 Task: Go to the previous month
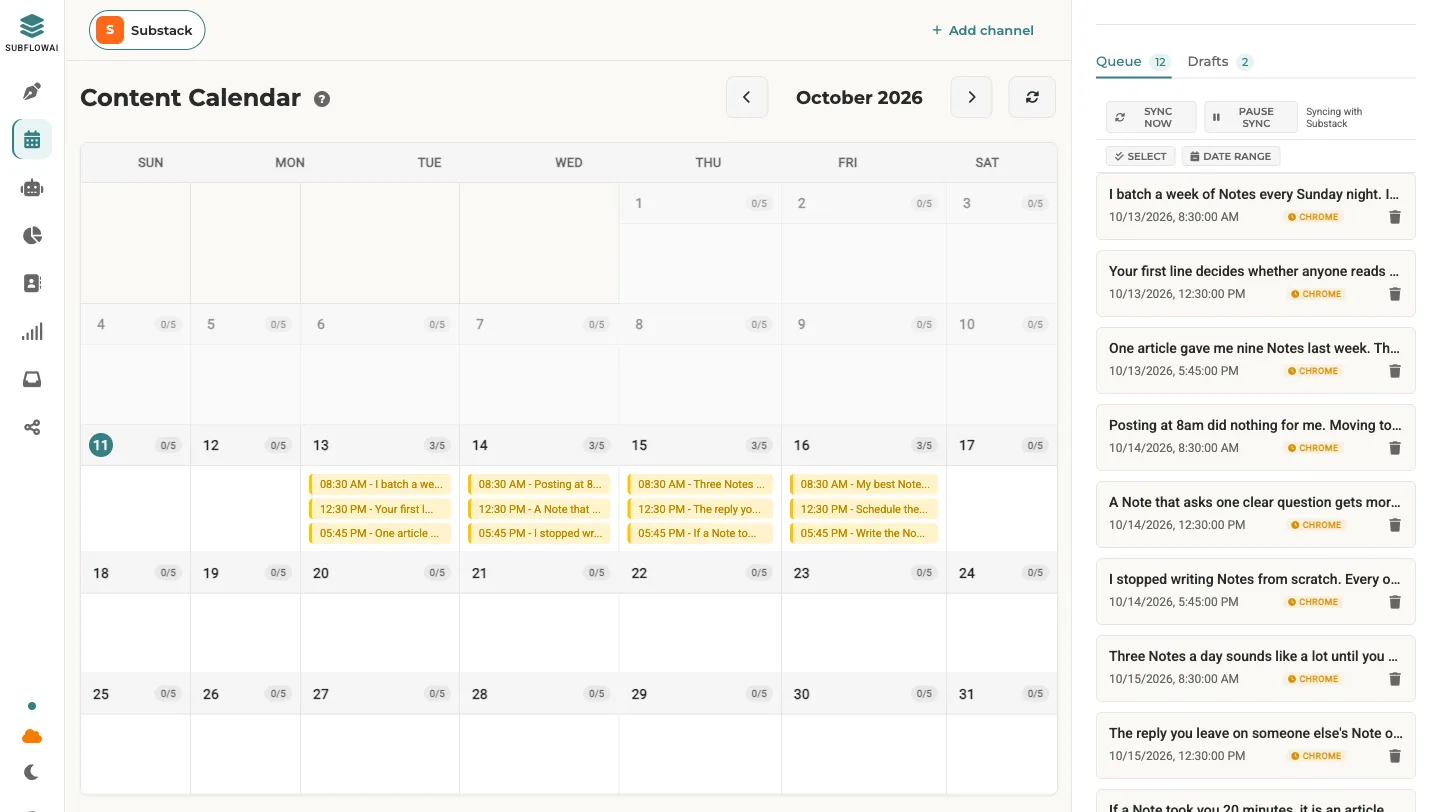(x=747, y=97)
